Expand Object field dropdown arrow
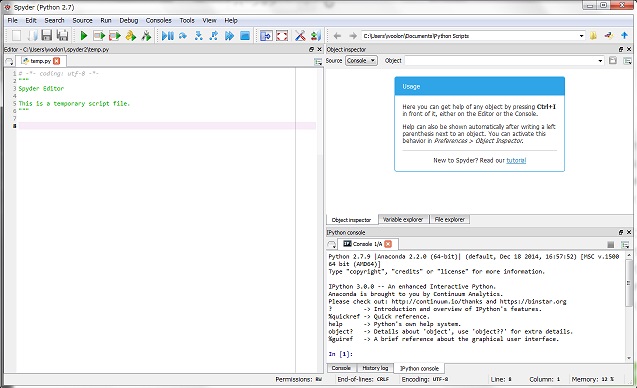 600,61
